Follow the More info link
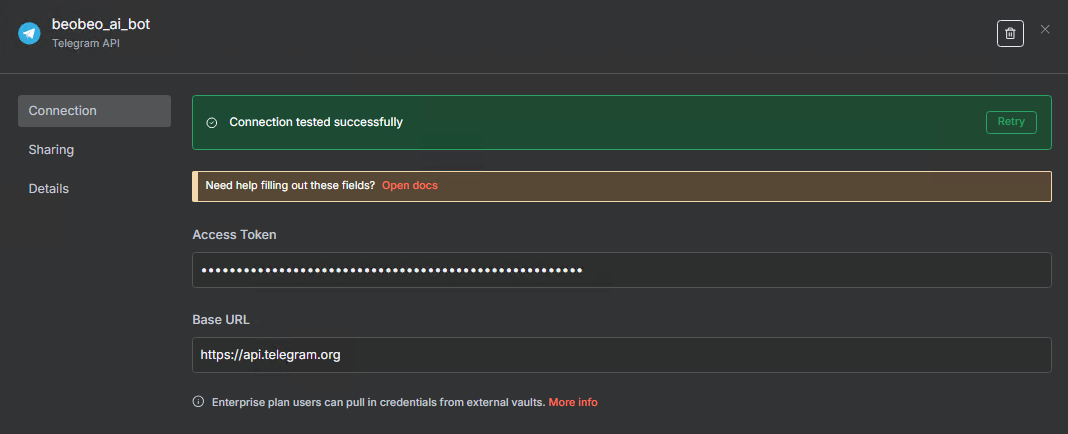Viewport: 1068px width, 434px height. pos(573,402)
